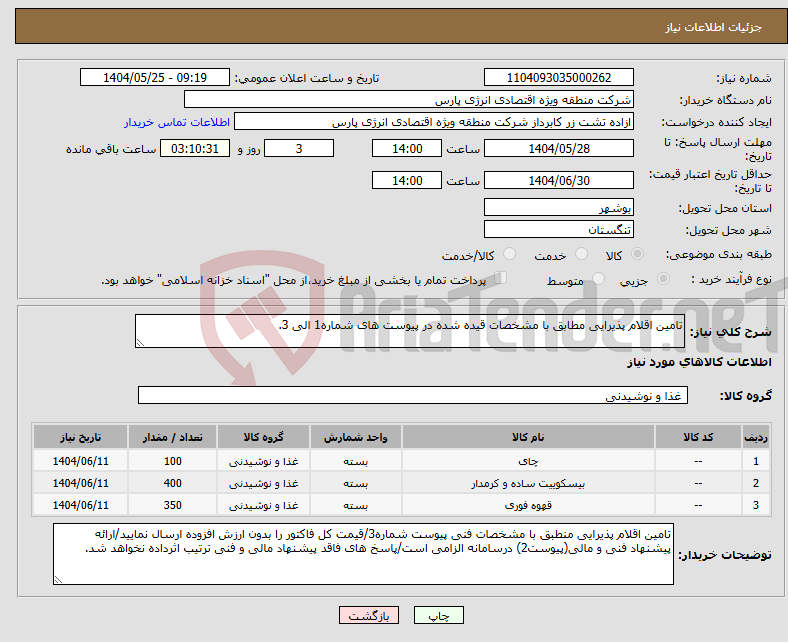Click the quantity 100 cell

[172, 461]
